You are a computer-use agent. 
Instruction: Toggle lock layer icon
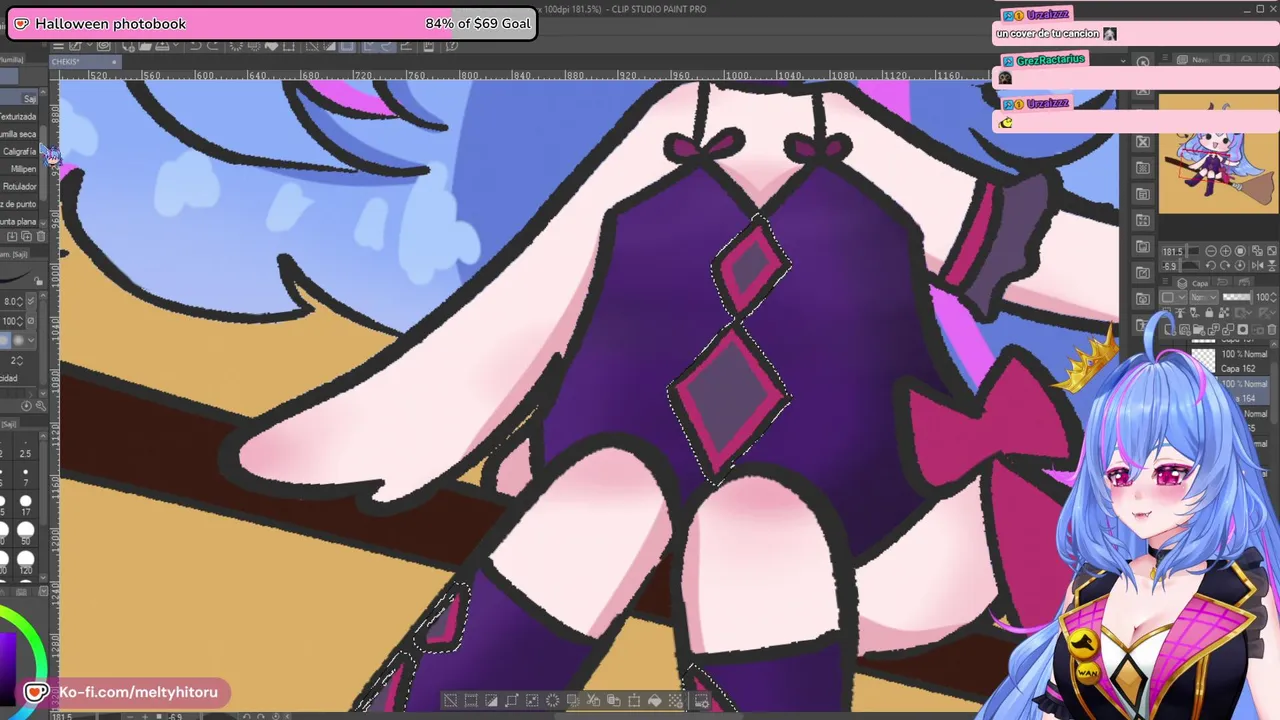(1209, 312)
